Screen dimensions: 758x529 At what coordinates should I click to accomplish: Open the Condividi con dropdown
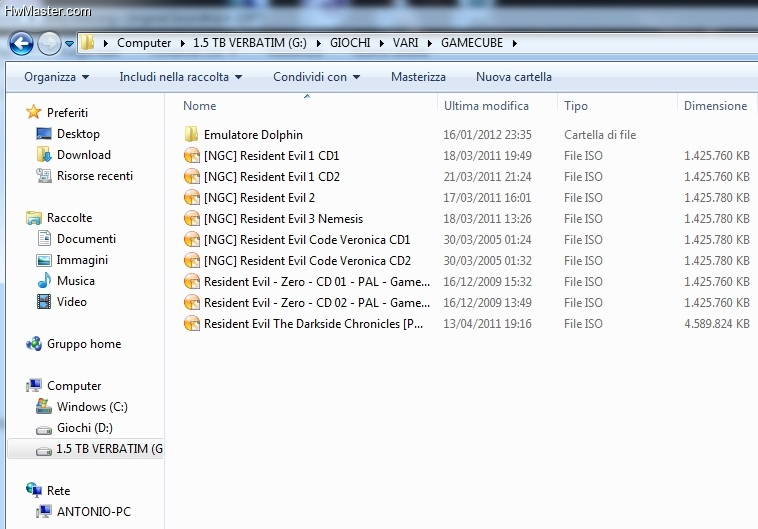(x=317, y=77)
